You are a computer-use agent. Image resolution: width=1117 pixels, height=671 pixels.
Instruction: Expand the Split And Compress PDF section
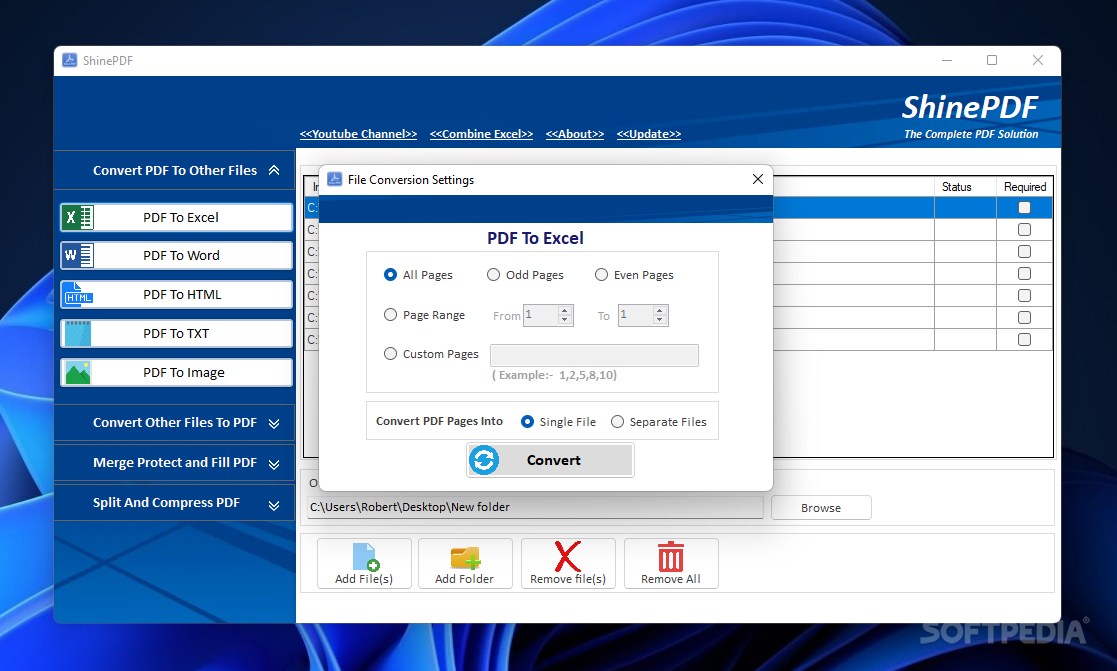click(274, 505)
